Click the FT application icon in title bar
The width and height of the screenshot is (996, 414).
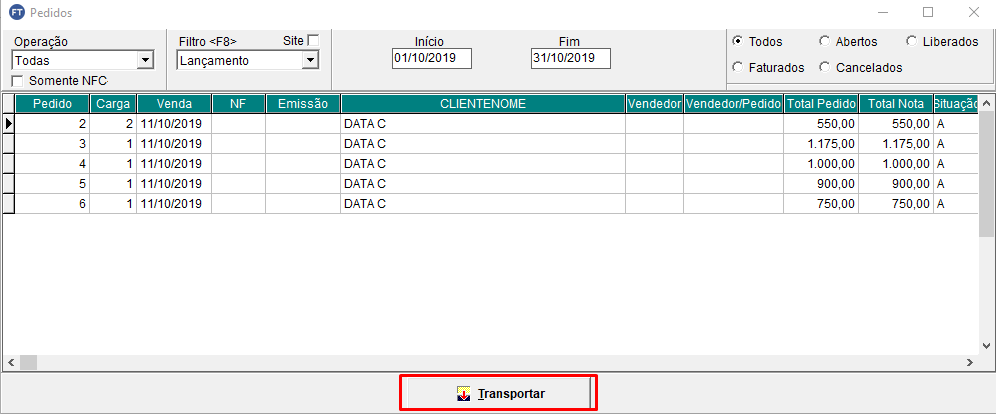click(16, 13)
